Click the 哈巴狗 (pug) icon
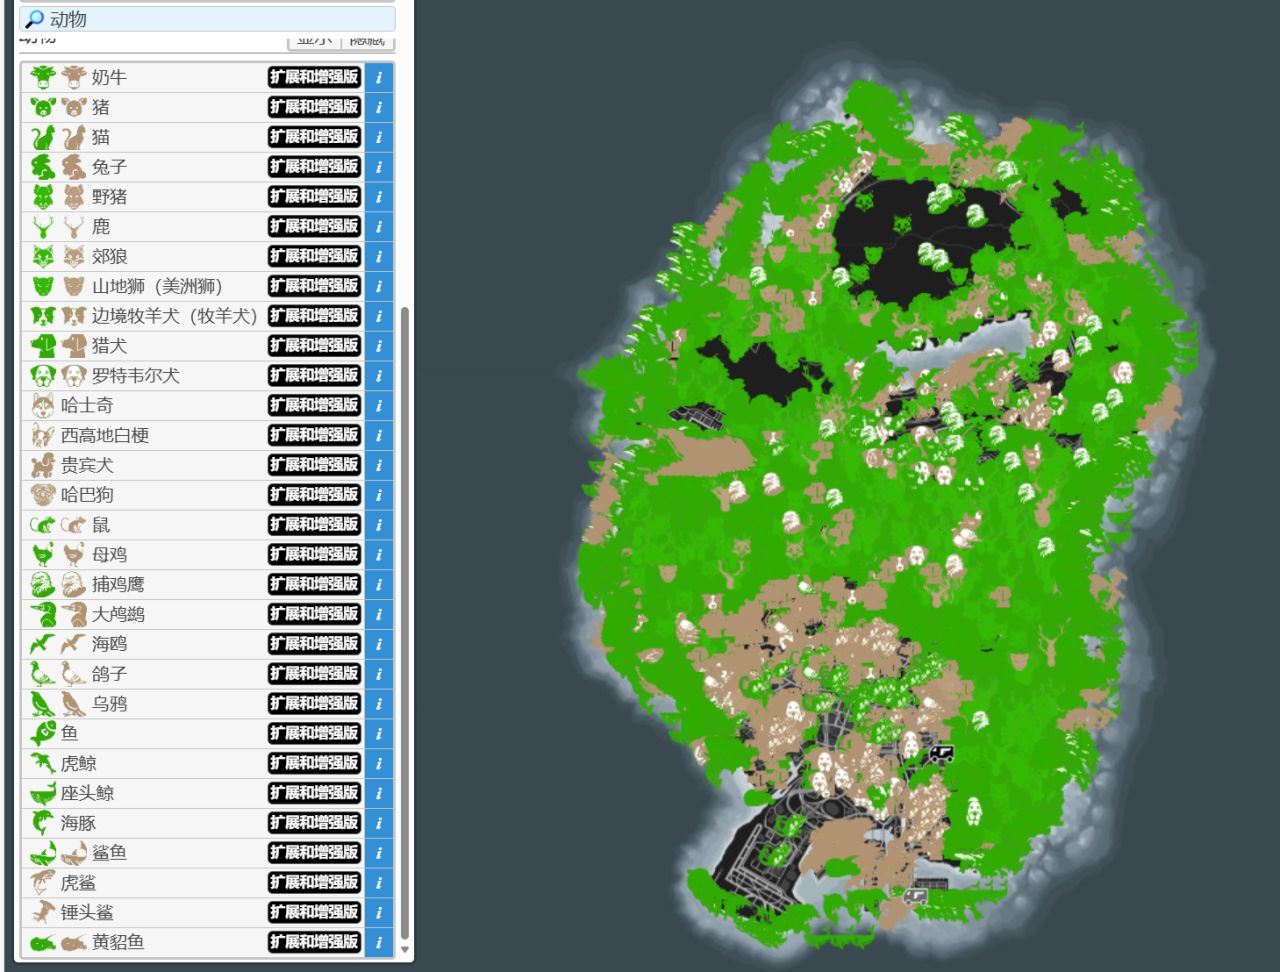 point(42,495)
